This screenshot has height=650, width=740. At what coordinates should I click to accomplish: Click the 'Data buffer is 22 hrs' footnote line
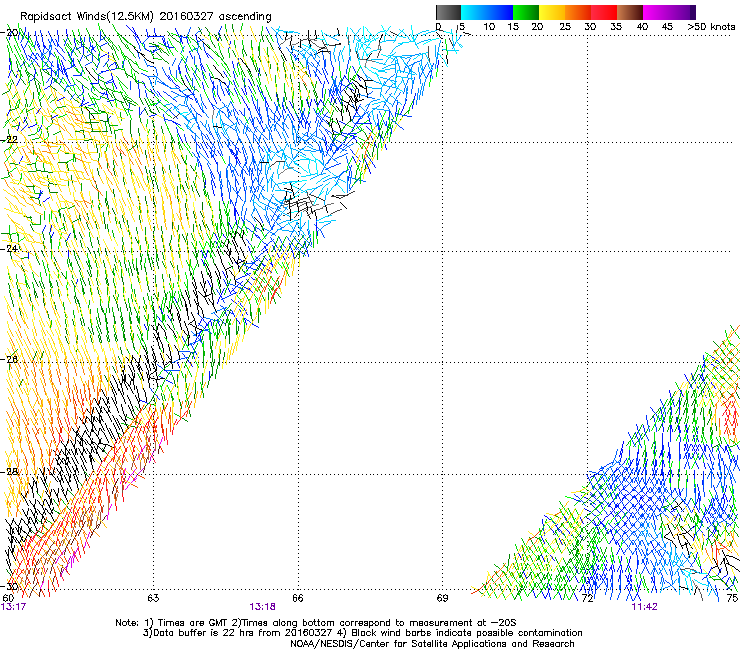coord(362,633)
